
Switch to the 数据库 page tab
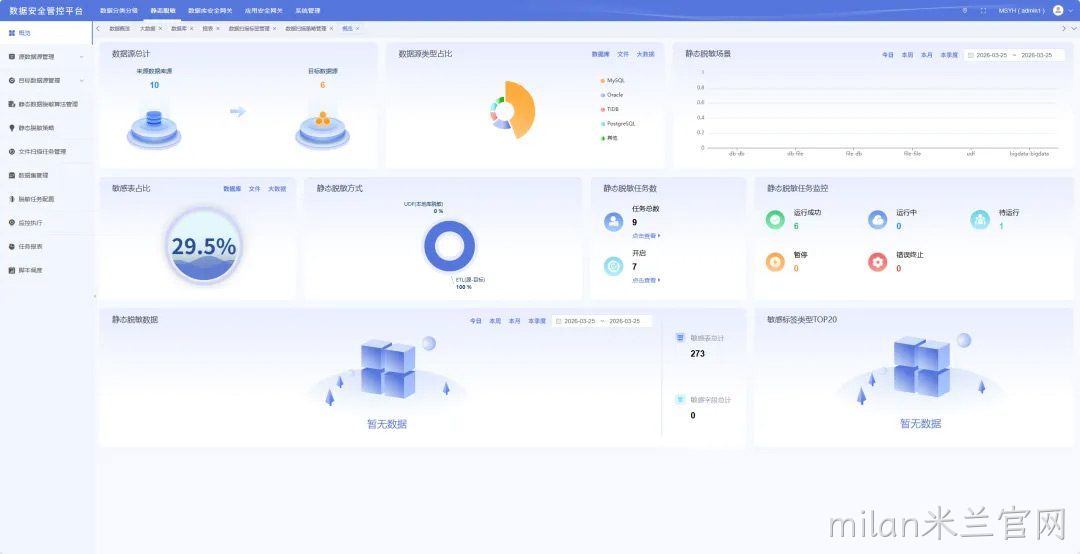178,28
